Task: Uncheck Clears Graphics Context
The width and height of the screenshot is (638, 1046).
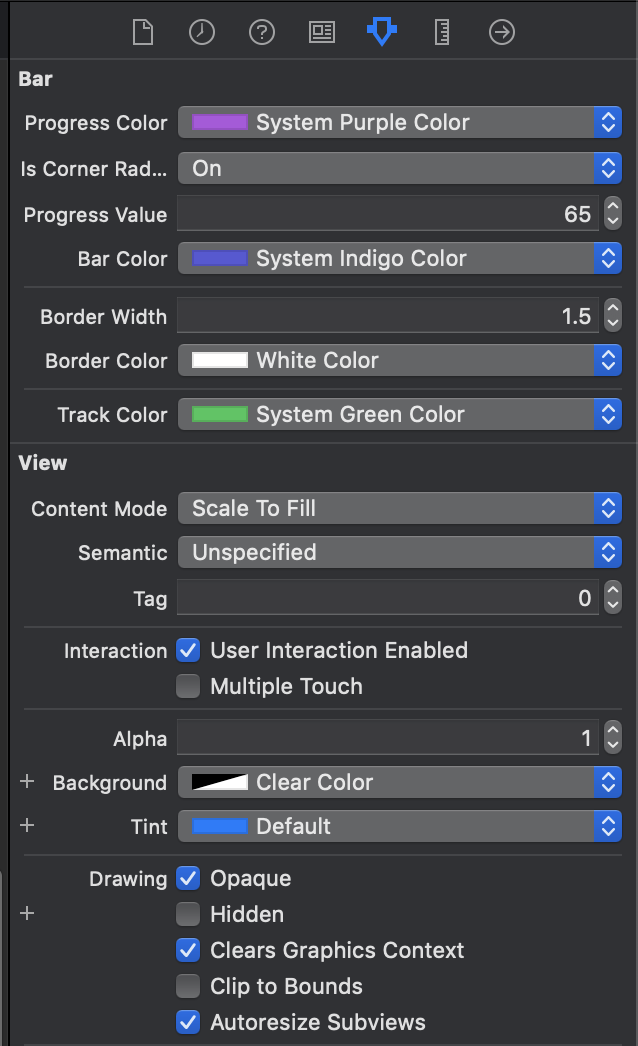Action: click(x=187, y=950)
